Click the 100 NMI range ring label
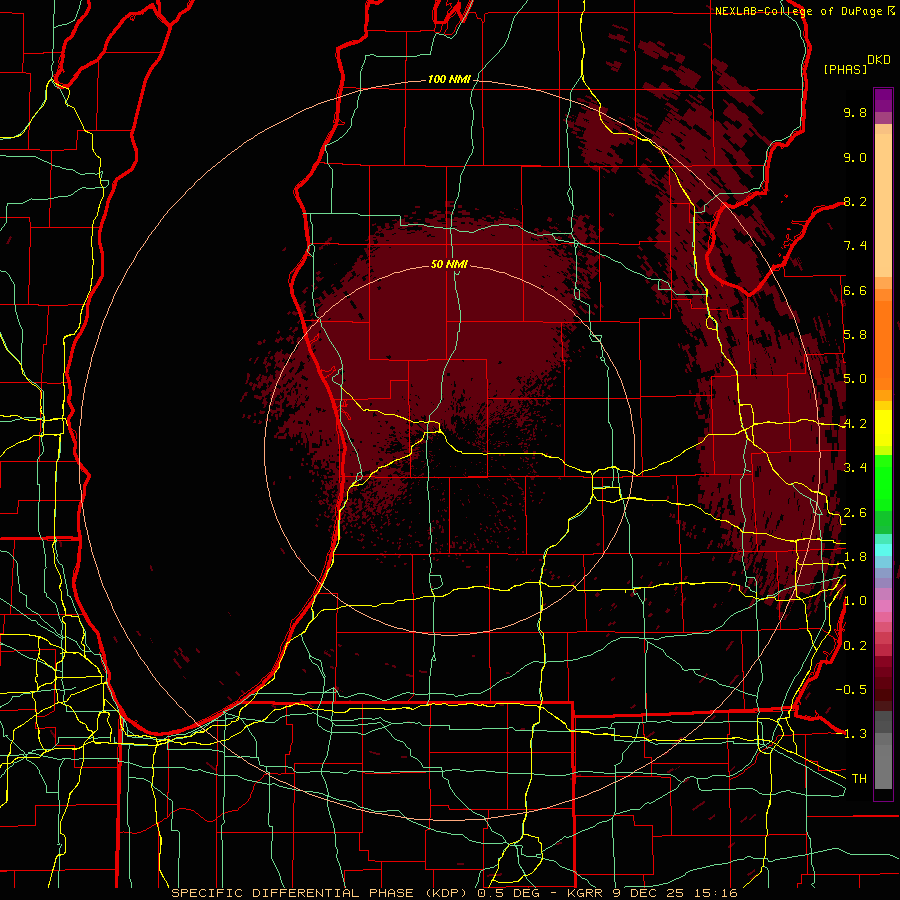900x900 pixels. click(449, 79)
